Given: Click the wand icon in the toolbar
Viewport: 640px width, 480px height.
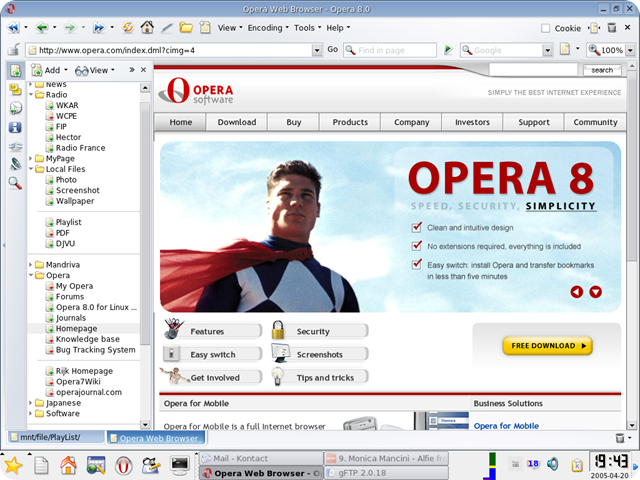Looking at the screenshot, I should [167, 28].
